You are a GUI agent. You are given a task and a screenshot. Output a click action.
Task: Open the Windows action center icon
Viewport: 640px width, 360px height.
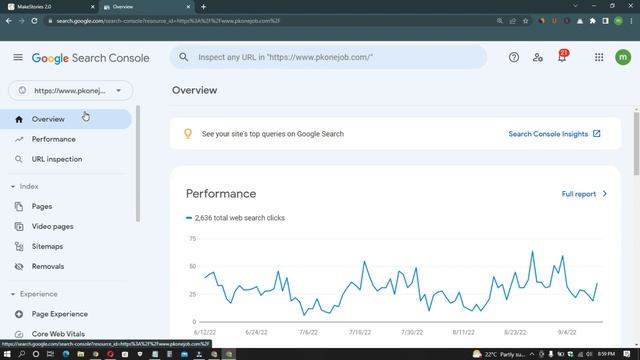(x=627, y=354)
